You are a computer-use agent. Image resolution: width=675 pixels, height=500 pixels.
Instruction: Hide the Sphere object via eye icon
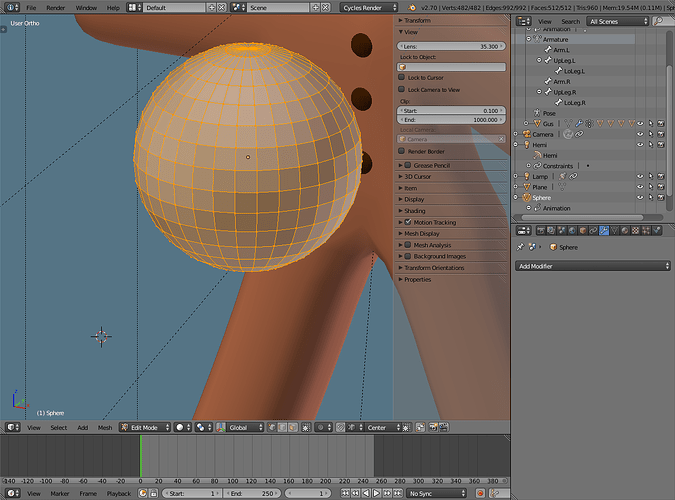pos(640,198)
